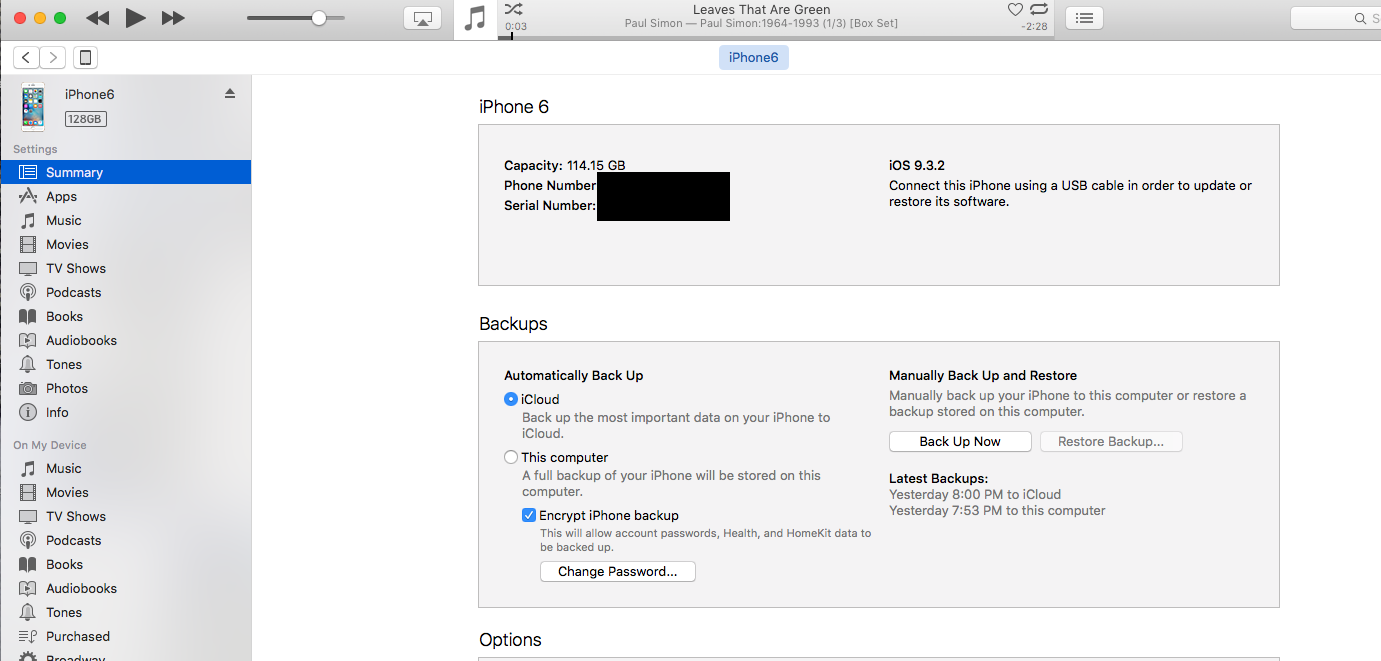Open Movies under Settings
Image resolution: width=1381 pixels, height=661 pixels.
click(125, 244)
